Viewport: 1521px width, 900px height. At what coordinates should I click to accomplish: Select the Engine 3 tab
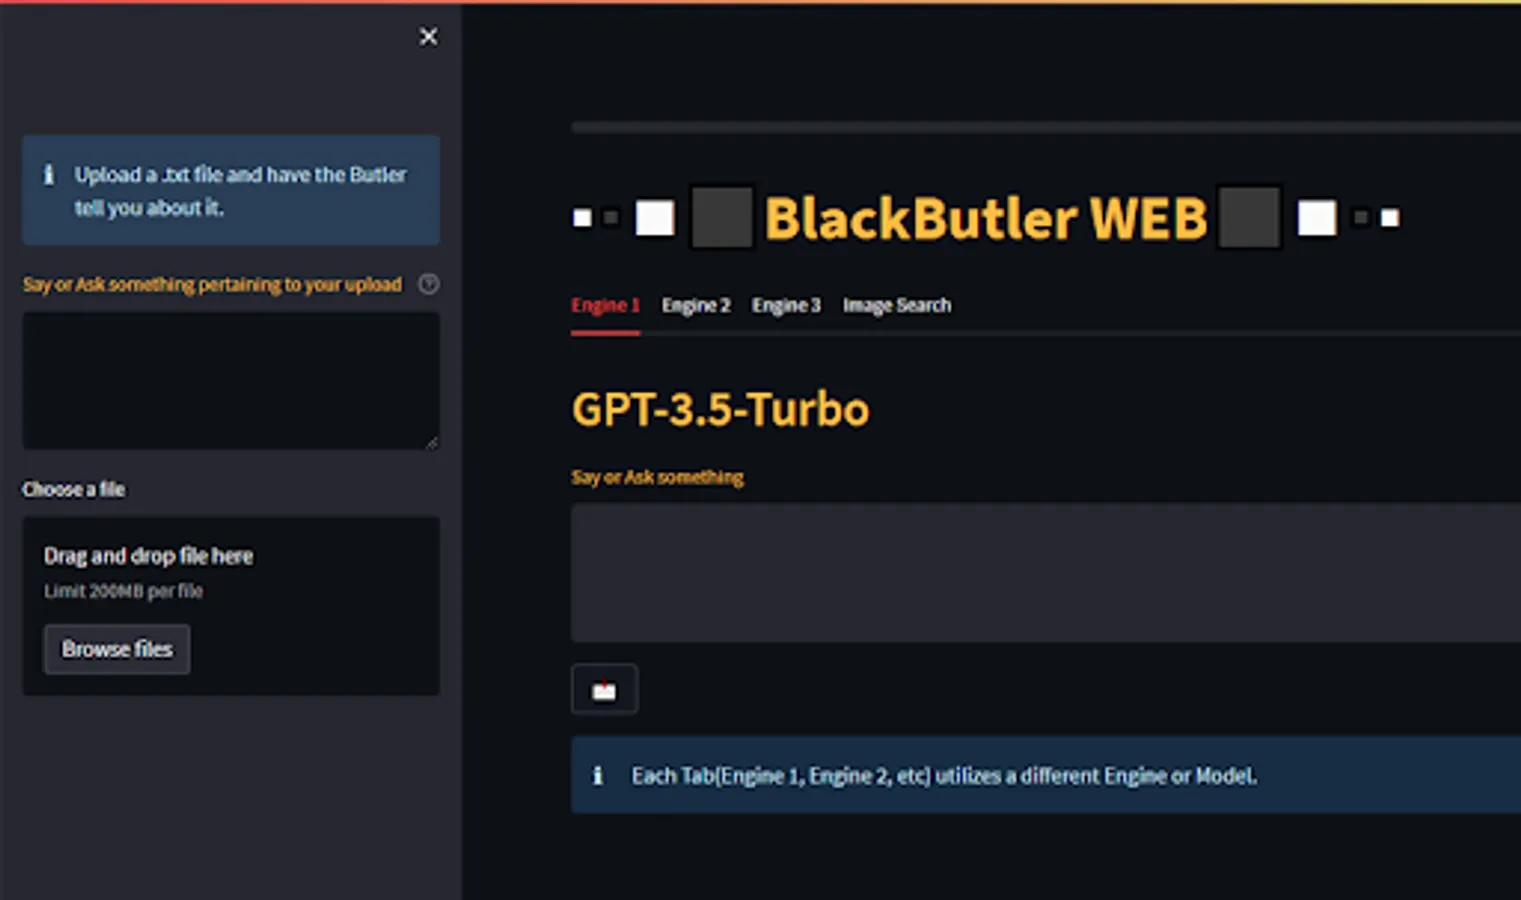tap(786, 305)
